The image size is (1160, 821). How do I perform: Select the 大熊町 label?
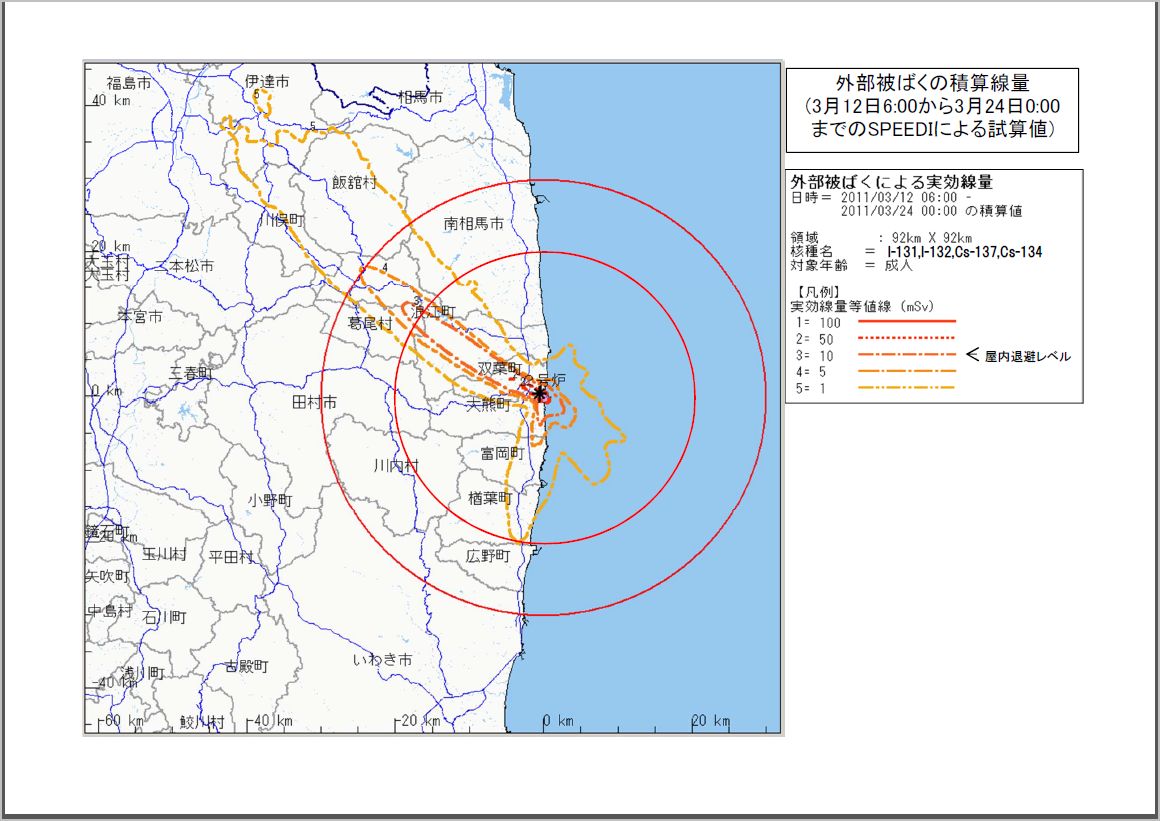(x=489, y=404)
